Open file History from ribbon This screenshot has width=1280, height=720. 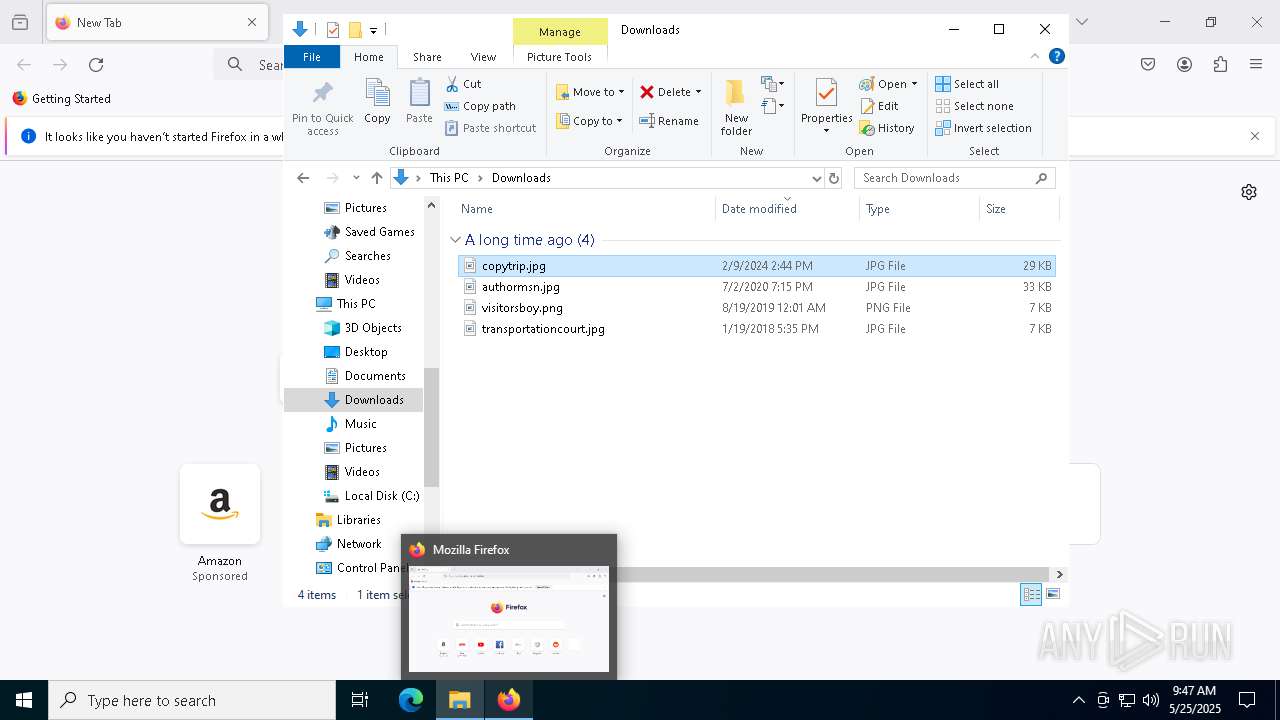coord(887,128)
